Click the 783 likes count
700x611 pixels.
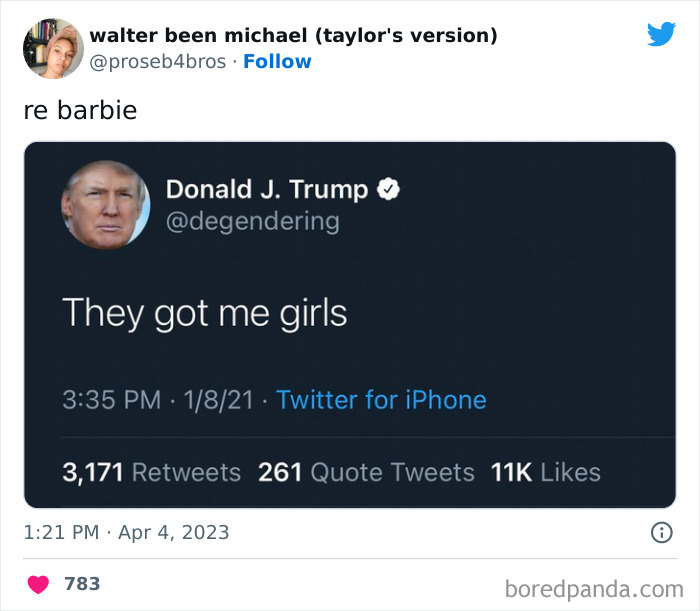tap(82, 584)
